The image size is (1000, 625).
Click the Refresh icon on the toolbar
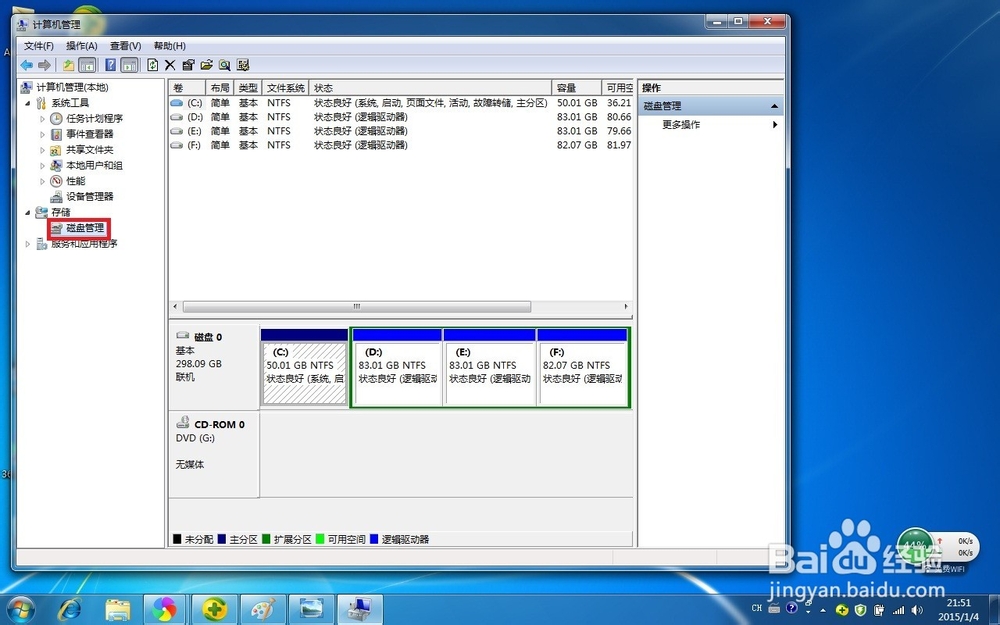[152, 64]
